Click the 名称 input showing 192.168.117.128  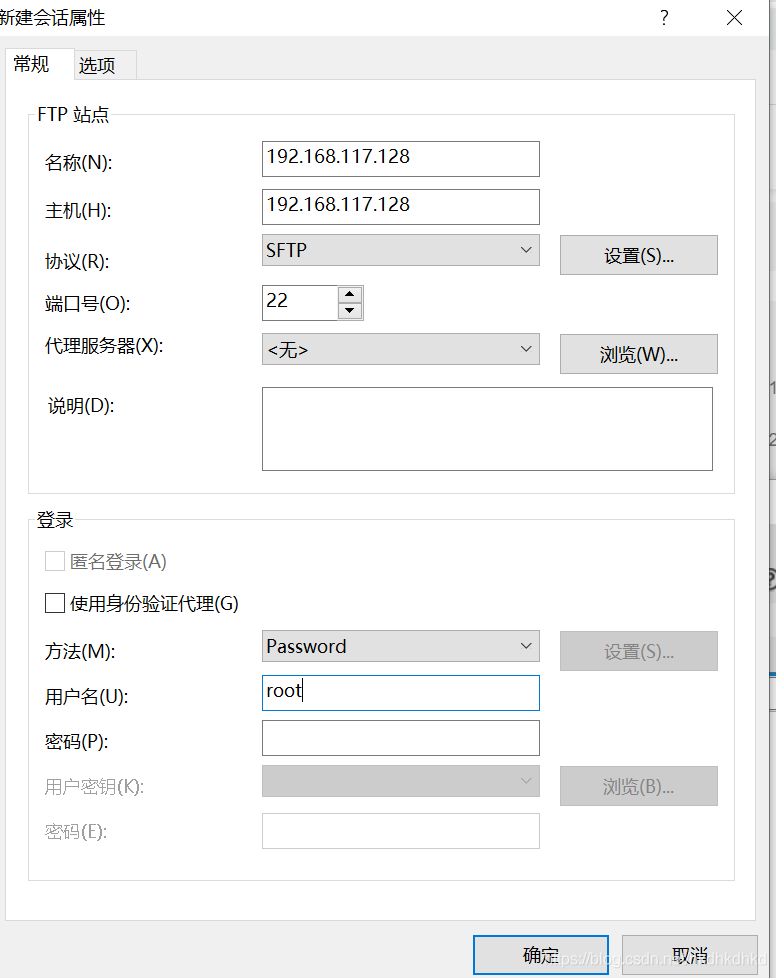400,158
